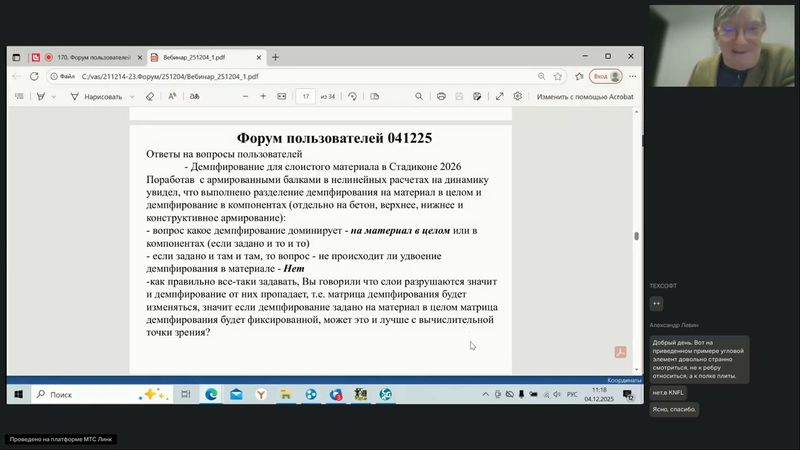
Task: Select the eraser tool
Action: pyautogui.click(x=149, y=96)
